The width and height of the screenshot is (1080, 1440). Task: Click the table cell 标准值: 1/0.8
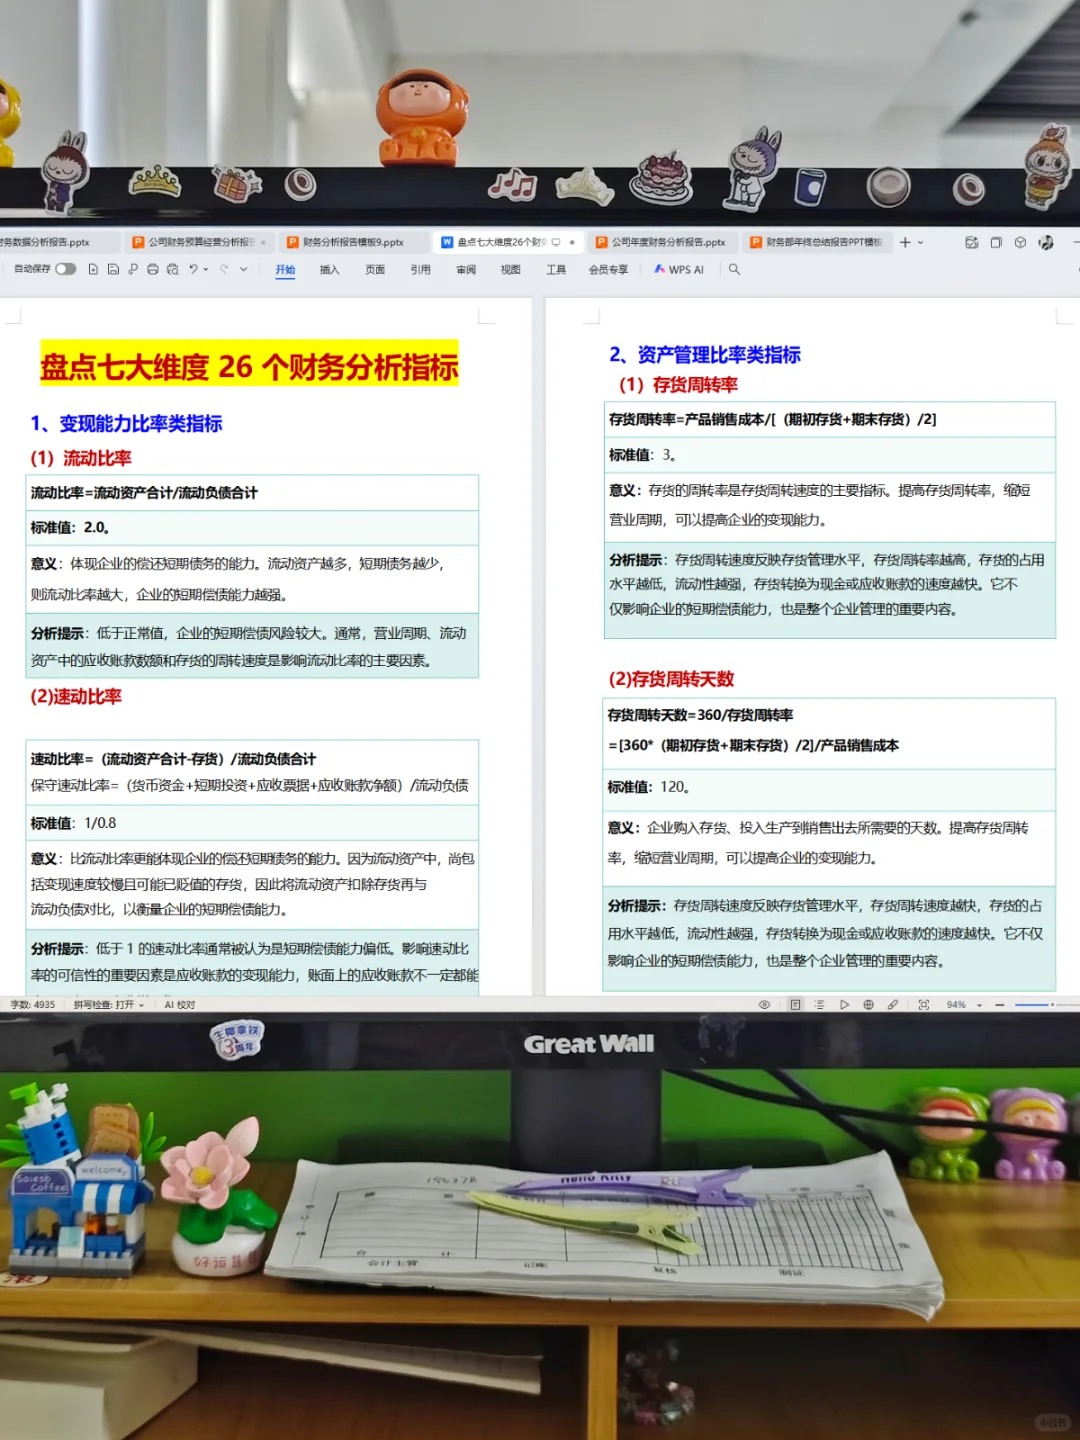point(252,822)
